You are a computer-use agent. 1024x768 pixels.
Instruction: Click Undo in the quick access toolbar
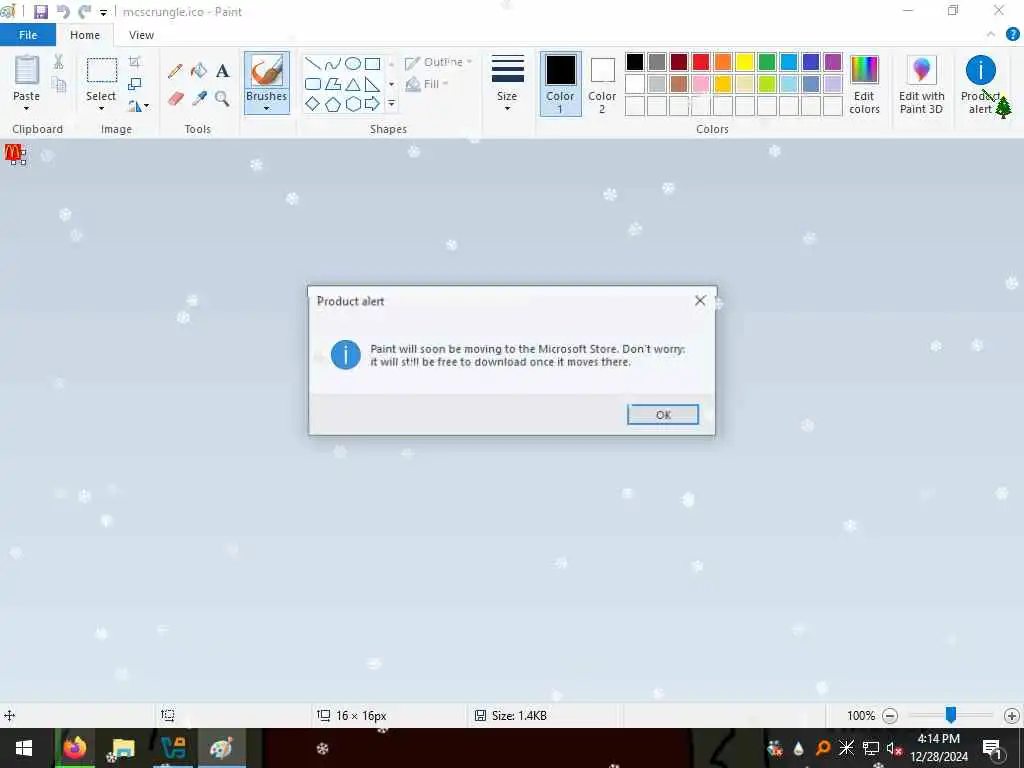click(63, 12)
